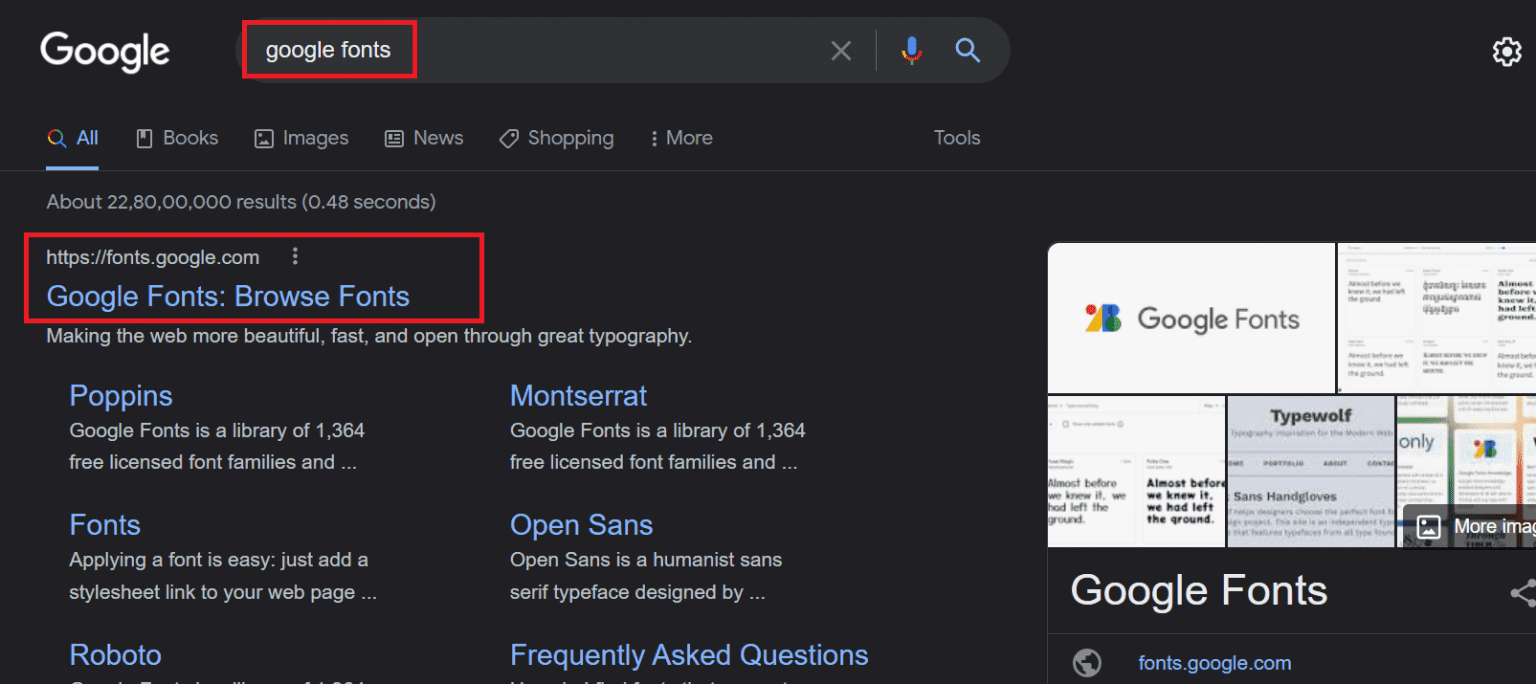Open the Google Fonts: Browse Fonts result
Image resolution: width=1536 pixels, height=684 pixels.
tap(228, 296)
